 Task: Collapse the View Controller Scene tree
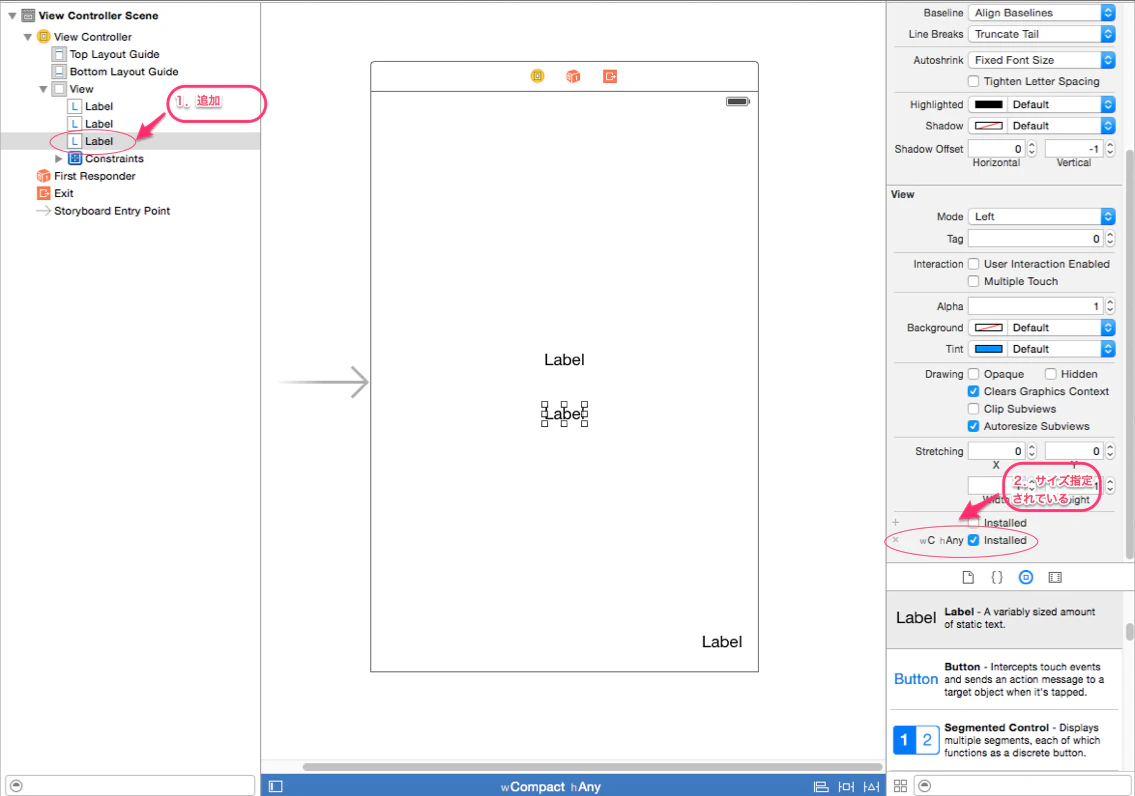[x=12, y=15]
